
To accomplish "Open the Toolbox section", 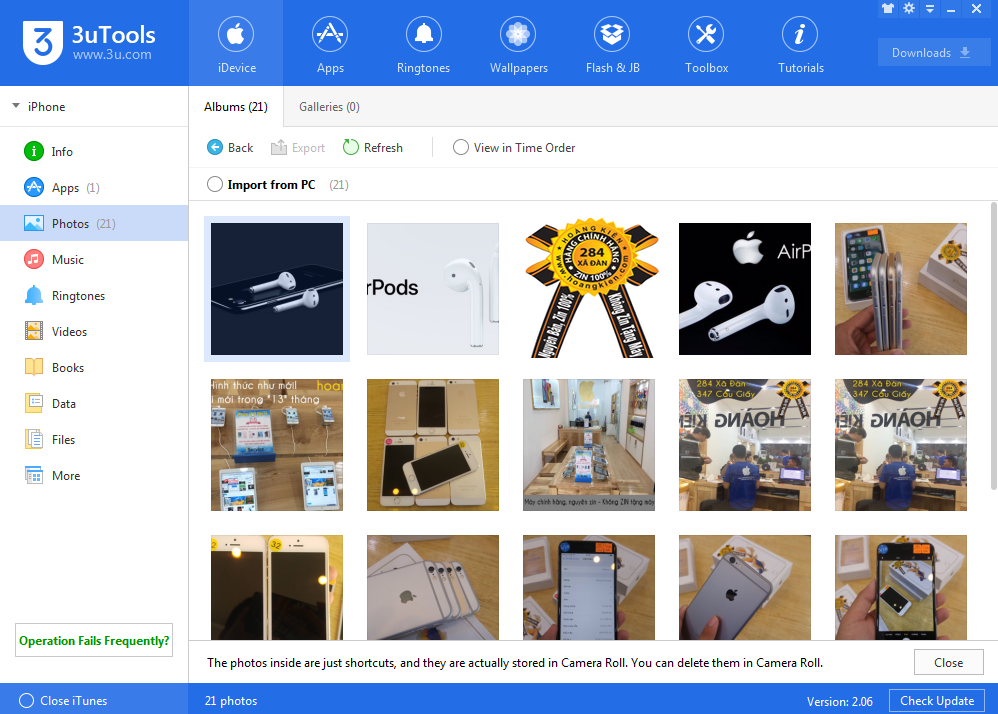I will pos(706,43).
